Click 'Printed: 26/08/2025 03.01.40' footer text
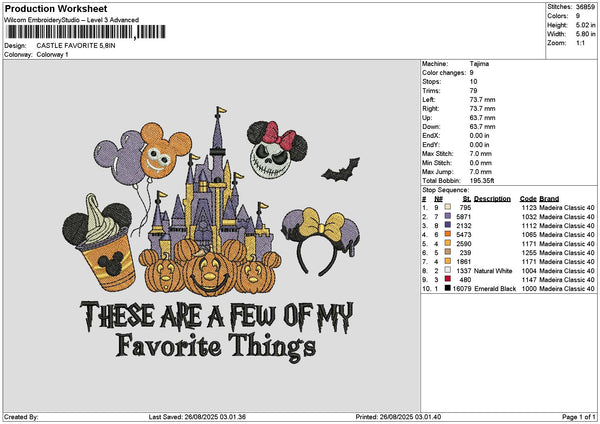Image resolution: width=600 pixels, height=424 pixels. (x=398, y=417)
